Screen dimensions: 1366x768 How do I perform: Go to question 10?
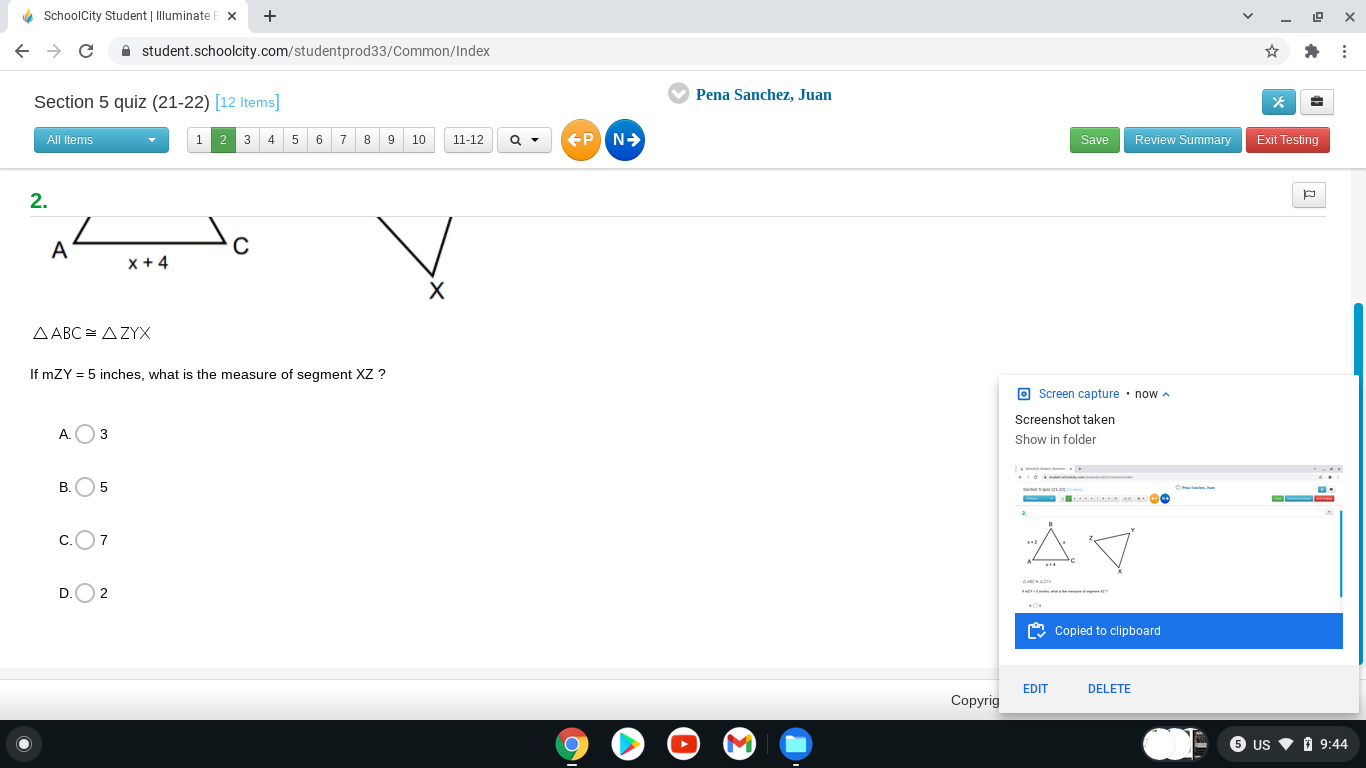click(x=419, y=140)
